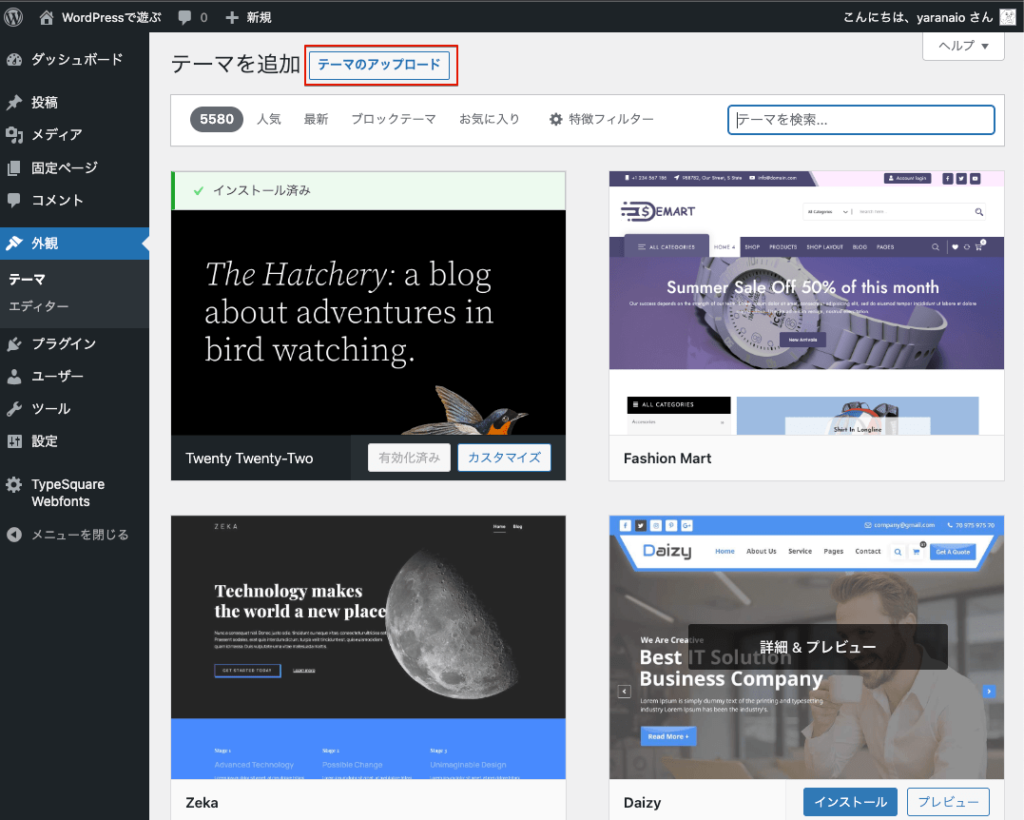Switch to the 人気 tab

point(269,119)
